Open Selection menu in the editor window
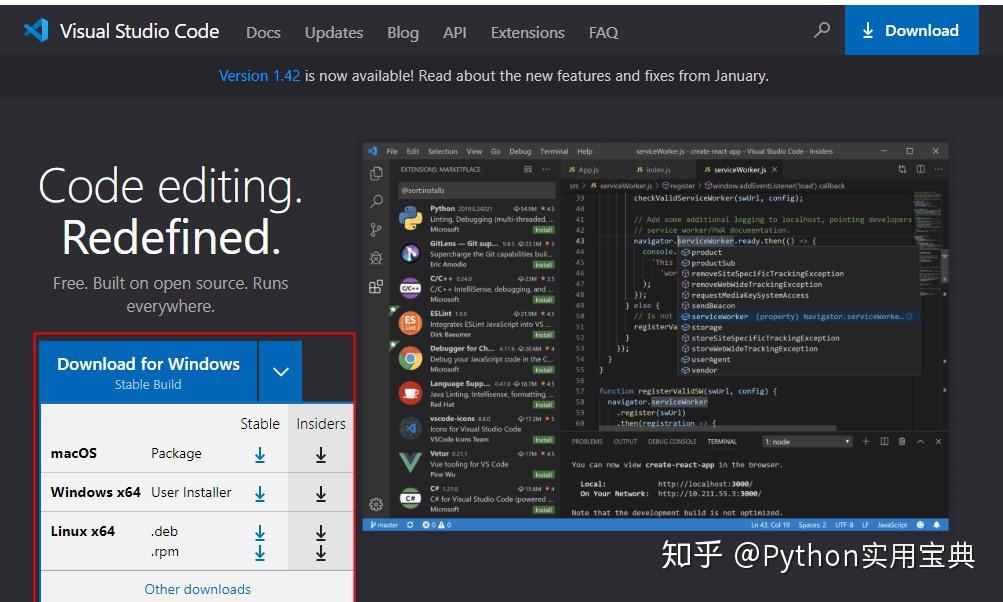Image resolution: width=1003 pixels, height=602 pixels. [443, 152]
